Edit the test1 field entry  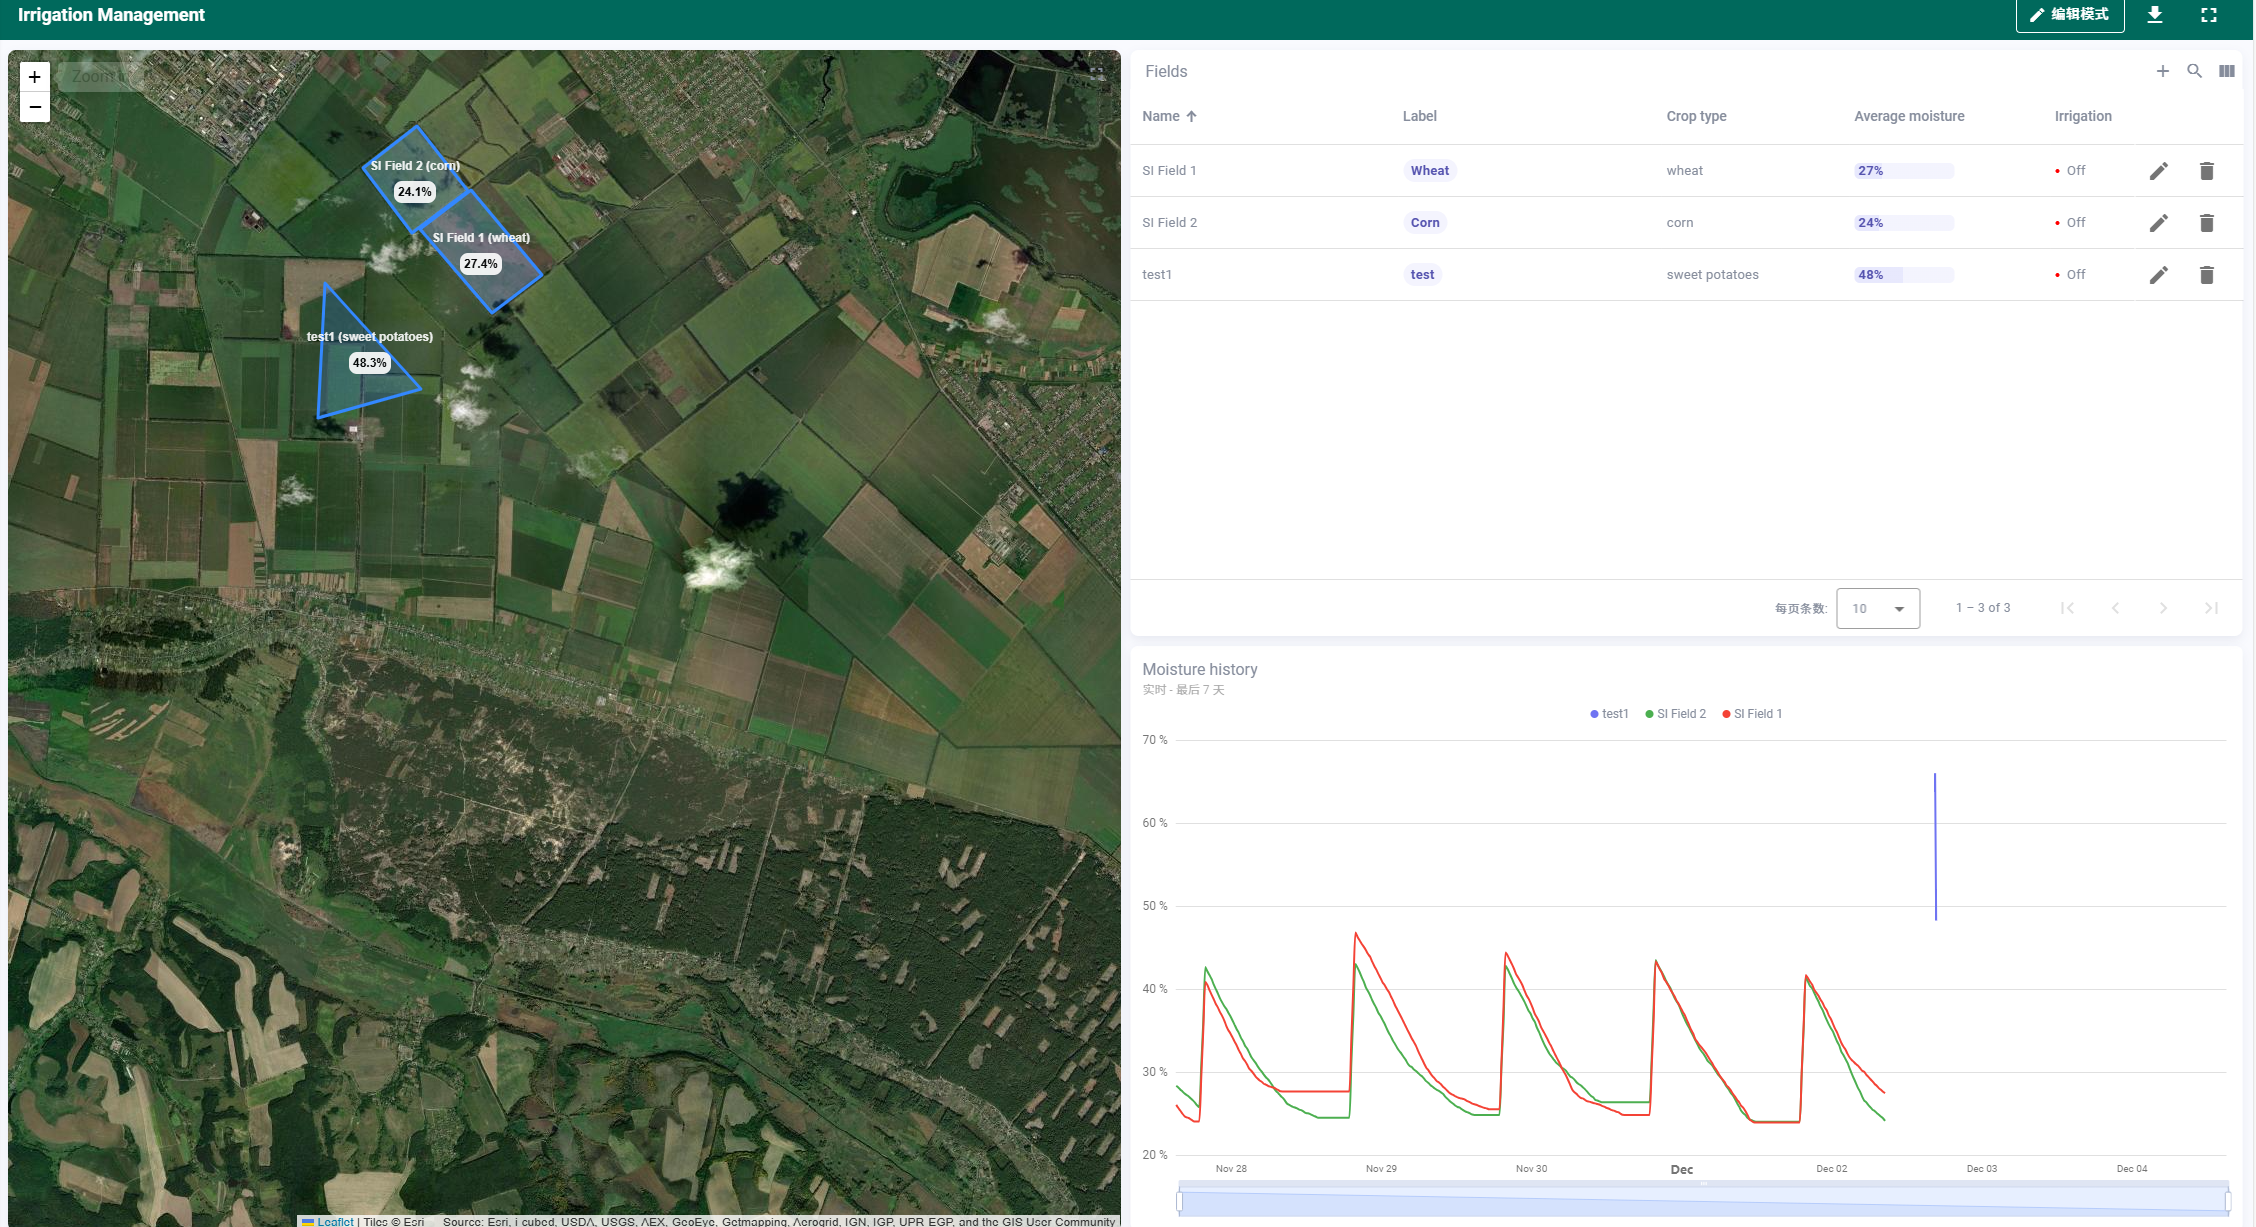coord(2158,275)
